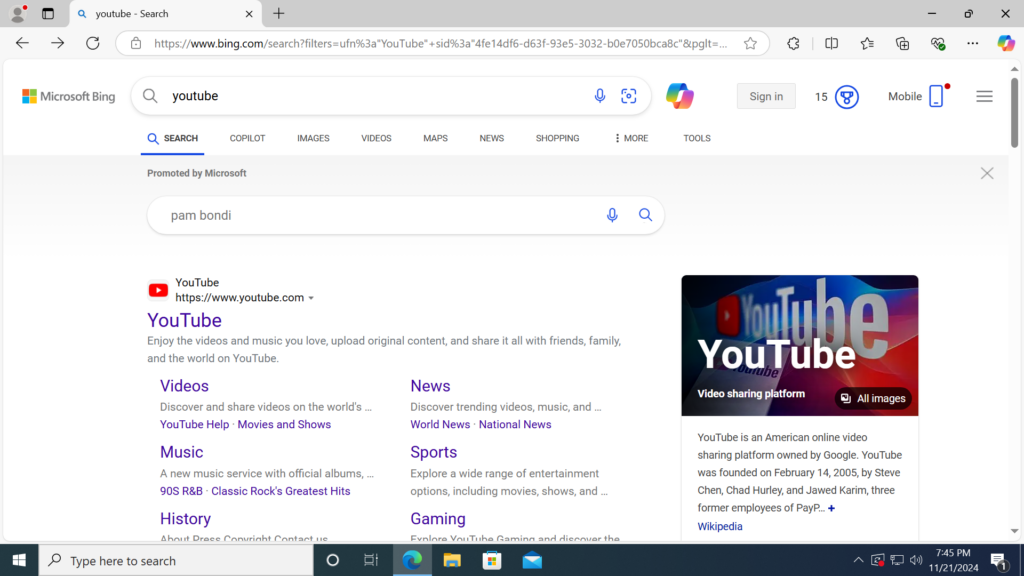Click the microphone icon in Bing search box
Viewport: 1024px width, 576px height.
pos(600,96)
